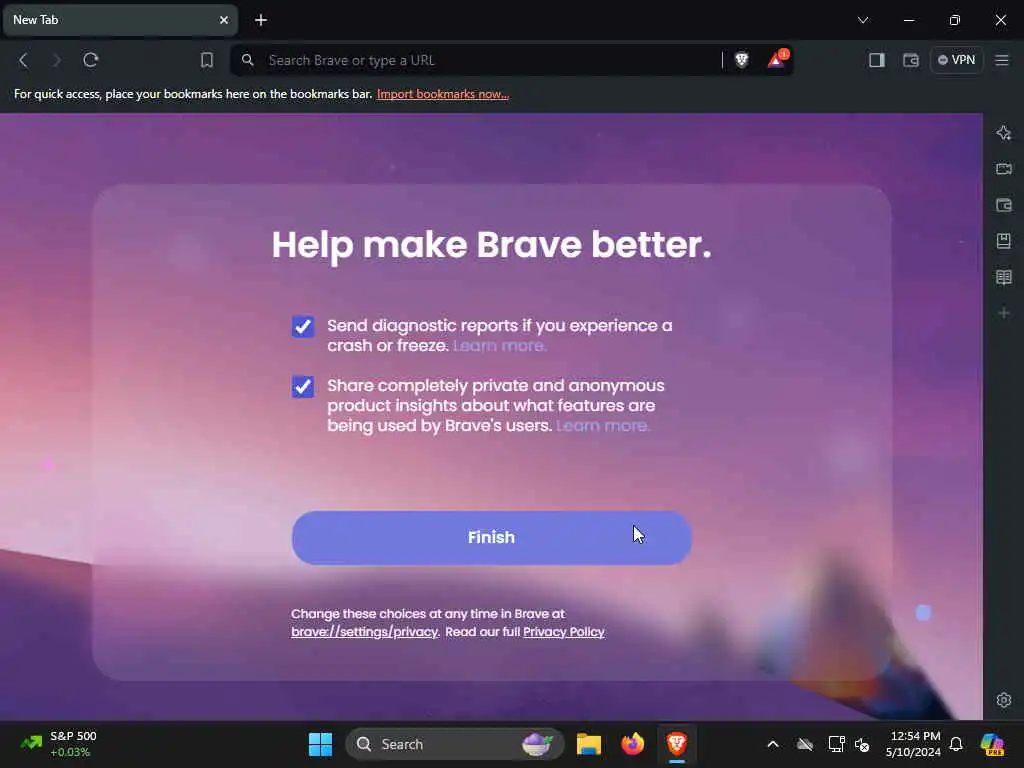Viewport: 1024px width, 768px height.
Task: Open the Privacy Policy link
Action: [x=564, y=632]
